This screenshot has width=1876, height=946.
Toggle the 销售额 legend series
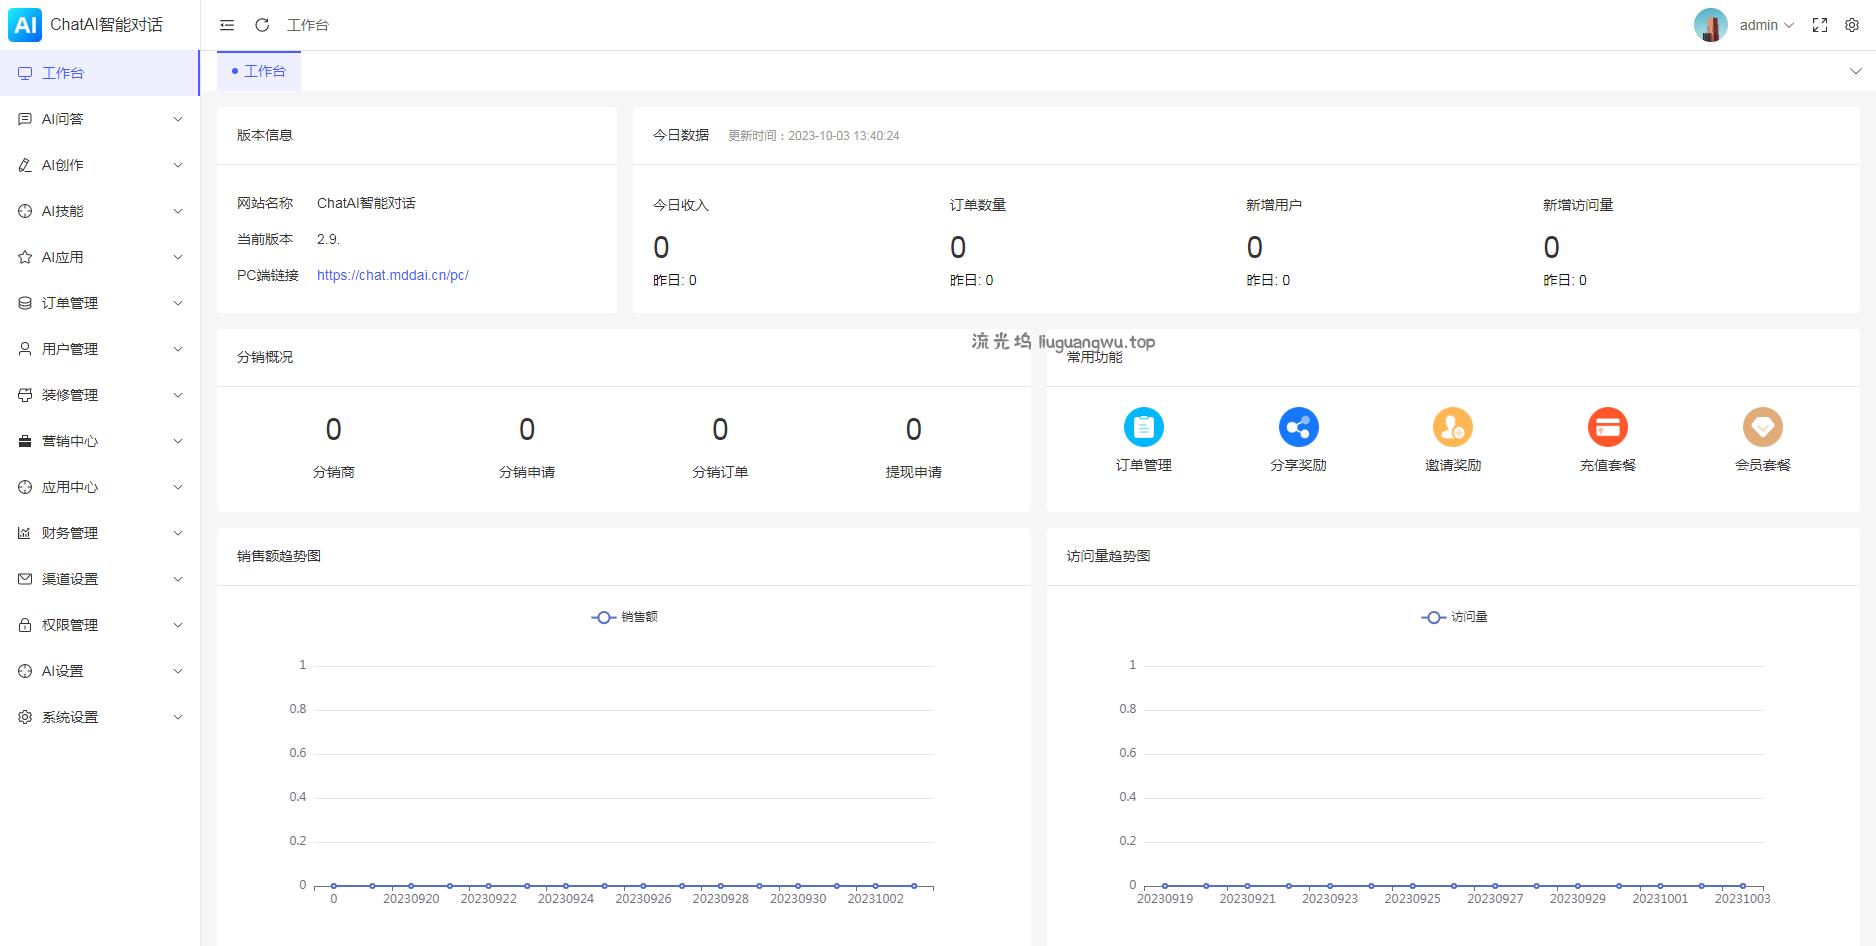625,617
